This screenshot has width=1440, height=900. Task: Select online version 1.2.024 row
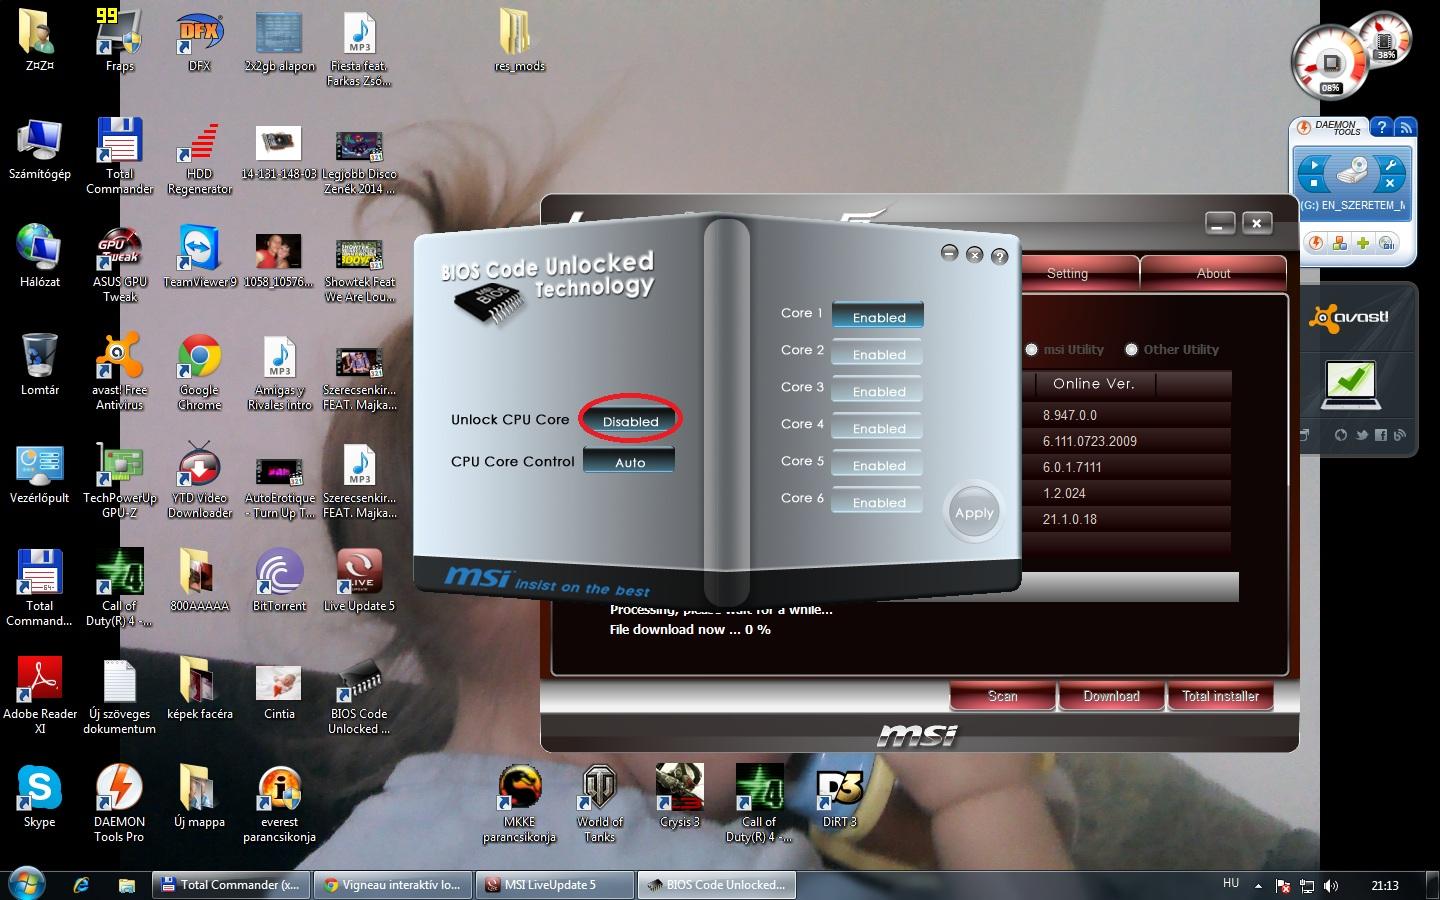pyautogui.click(x=1126, y=493)
